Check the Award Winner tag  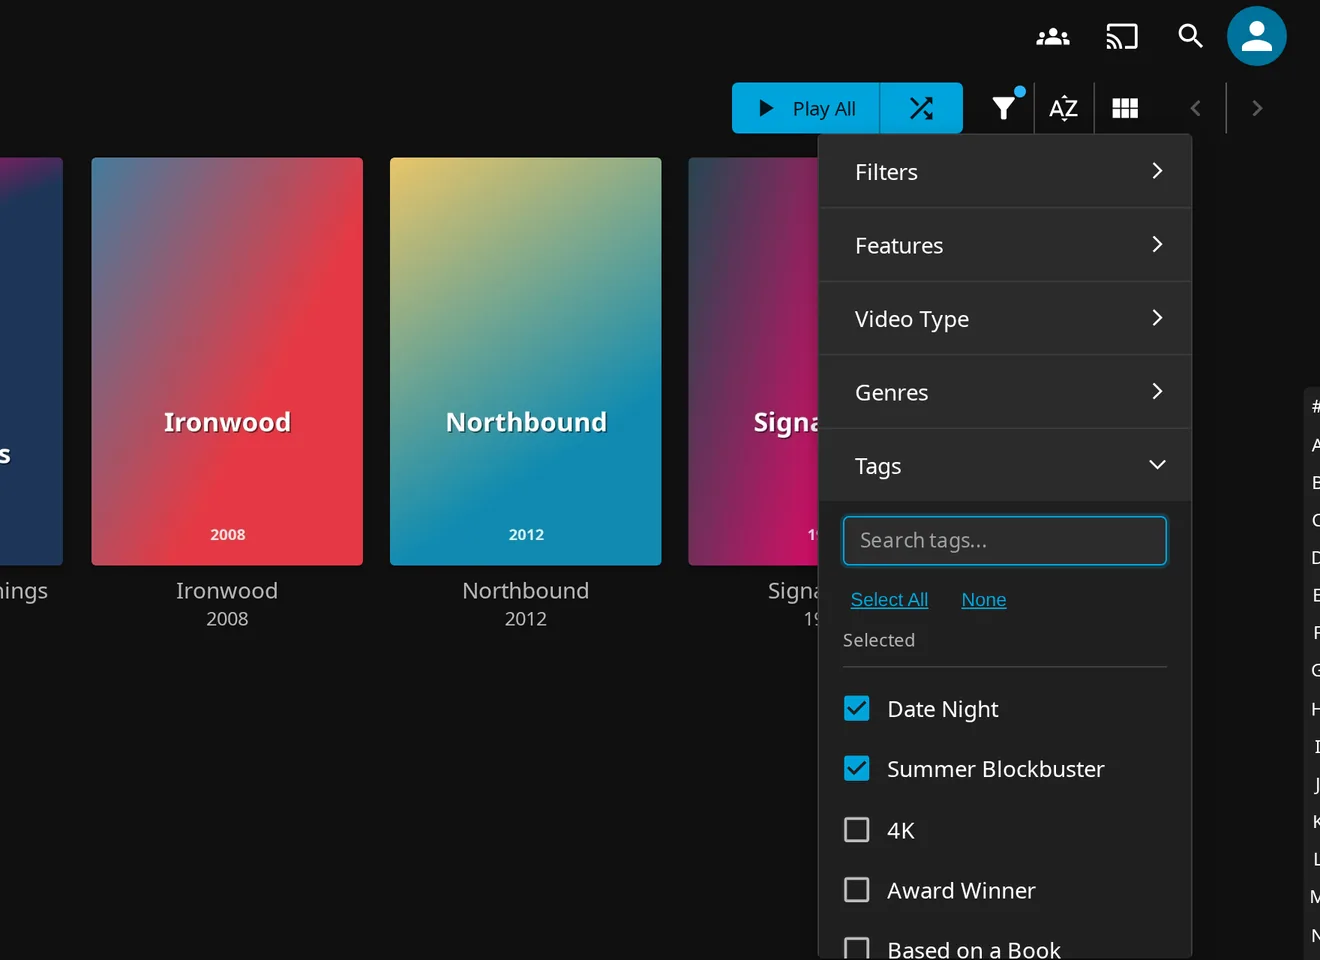(x=857, y=890)
